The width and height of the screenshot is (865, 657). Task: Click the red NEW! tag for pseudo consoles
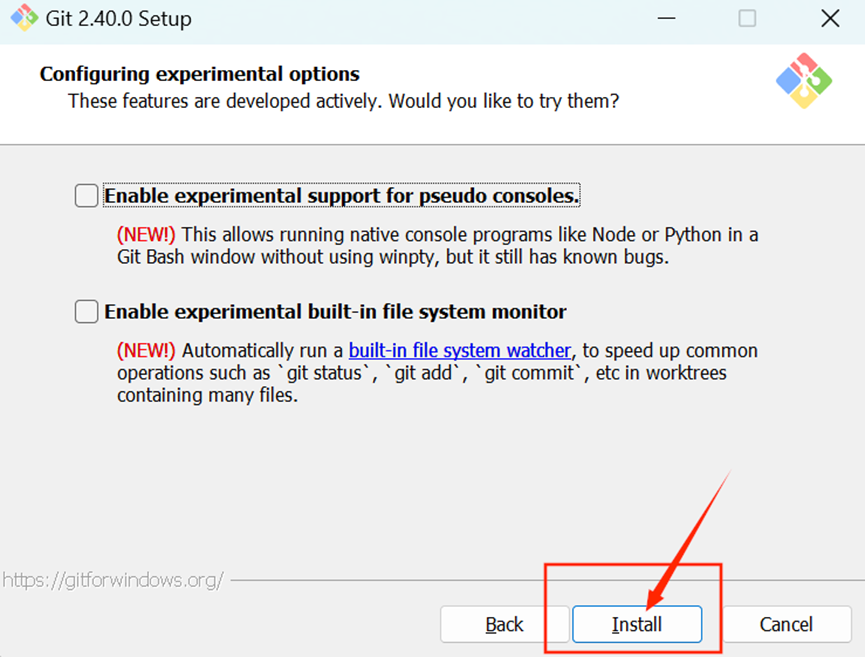[x=146, y=235]
